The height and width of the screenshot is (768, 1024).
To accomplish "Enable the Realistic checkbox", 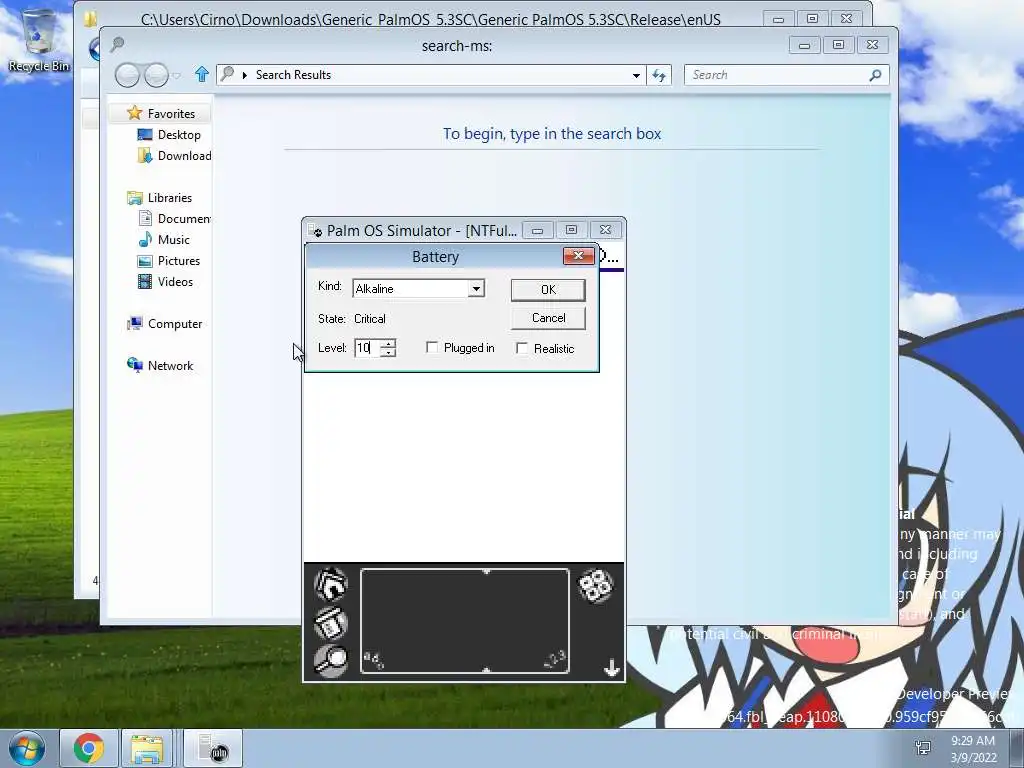I will 522,348.
